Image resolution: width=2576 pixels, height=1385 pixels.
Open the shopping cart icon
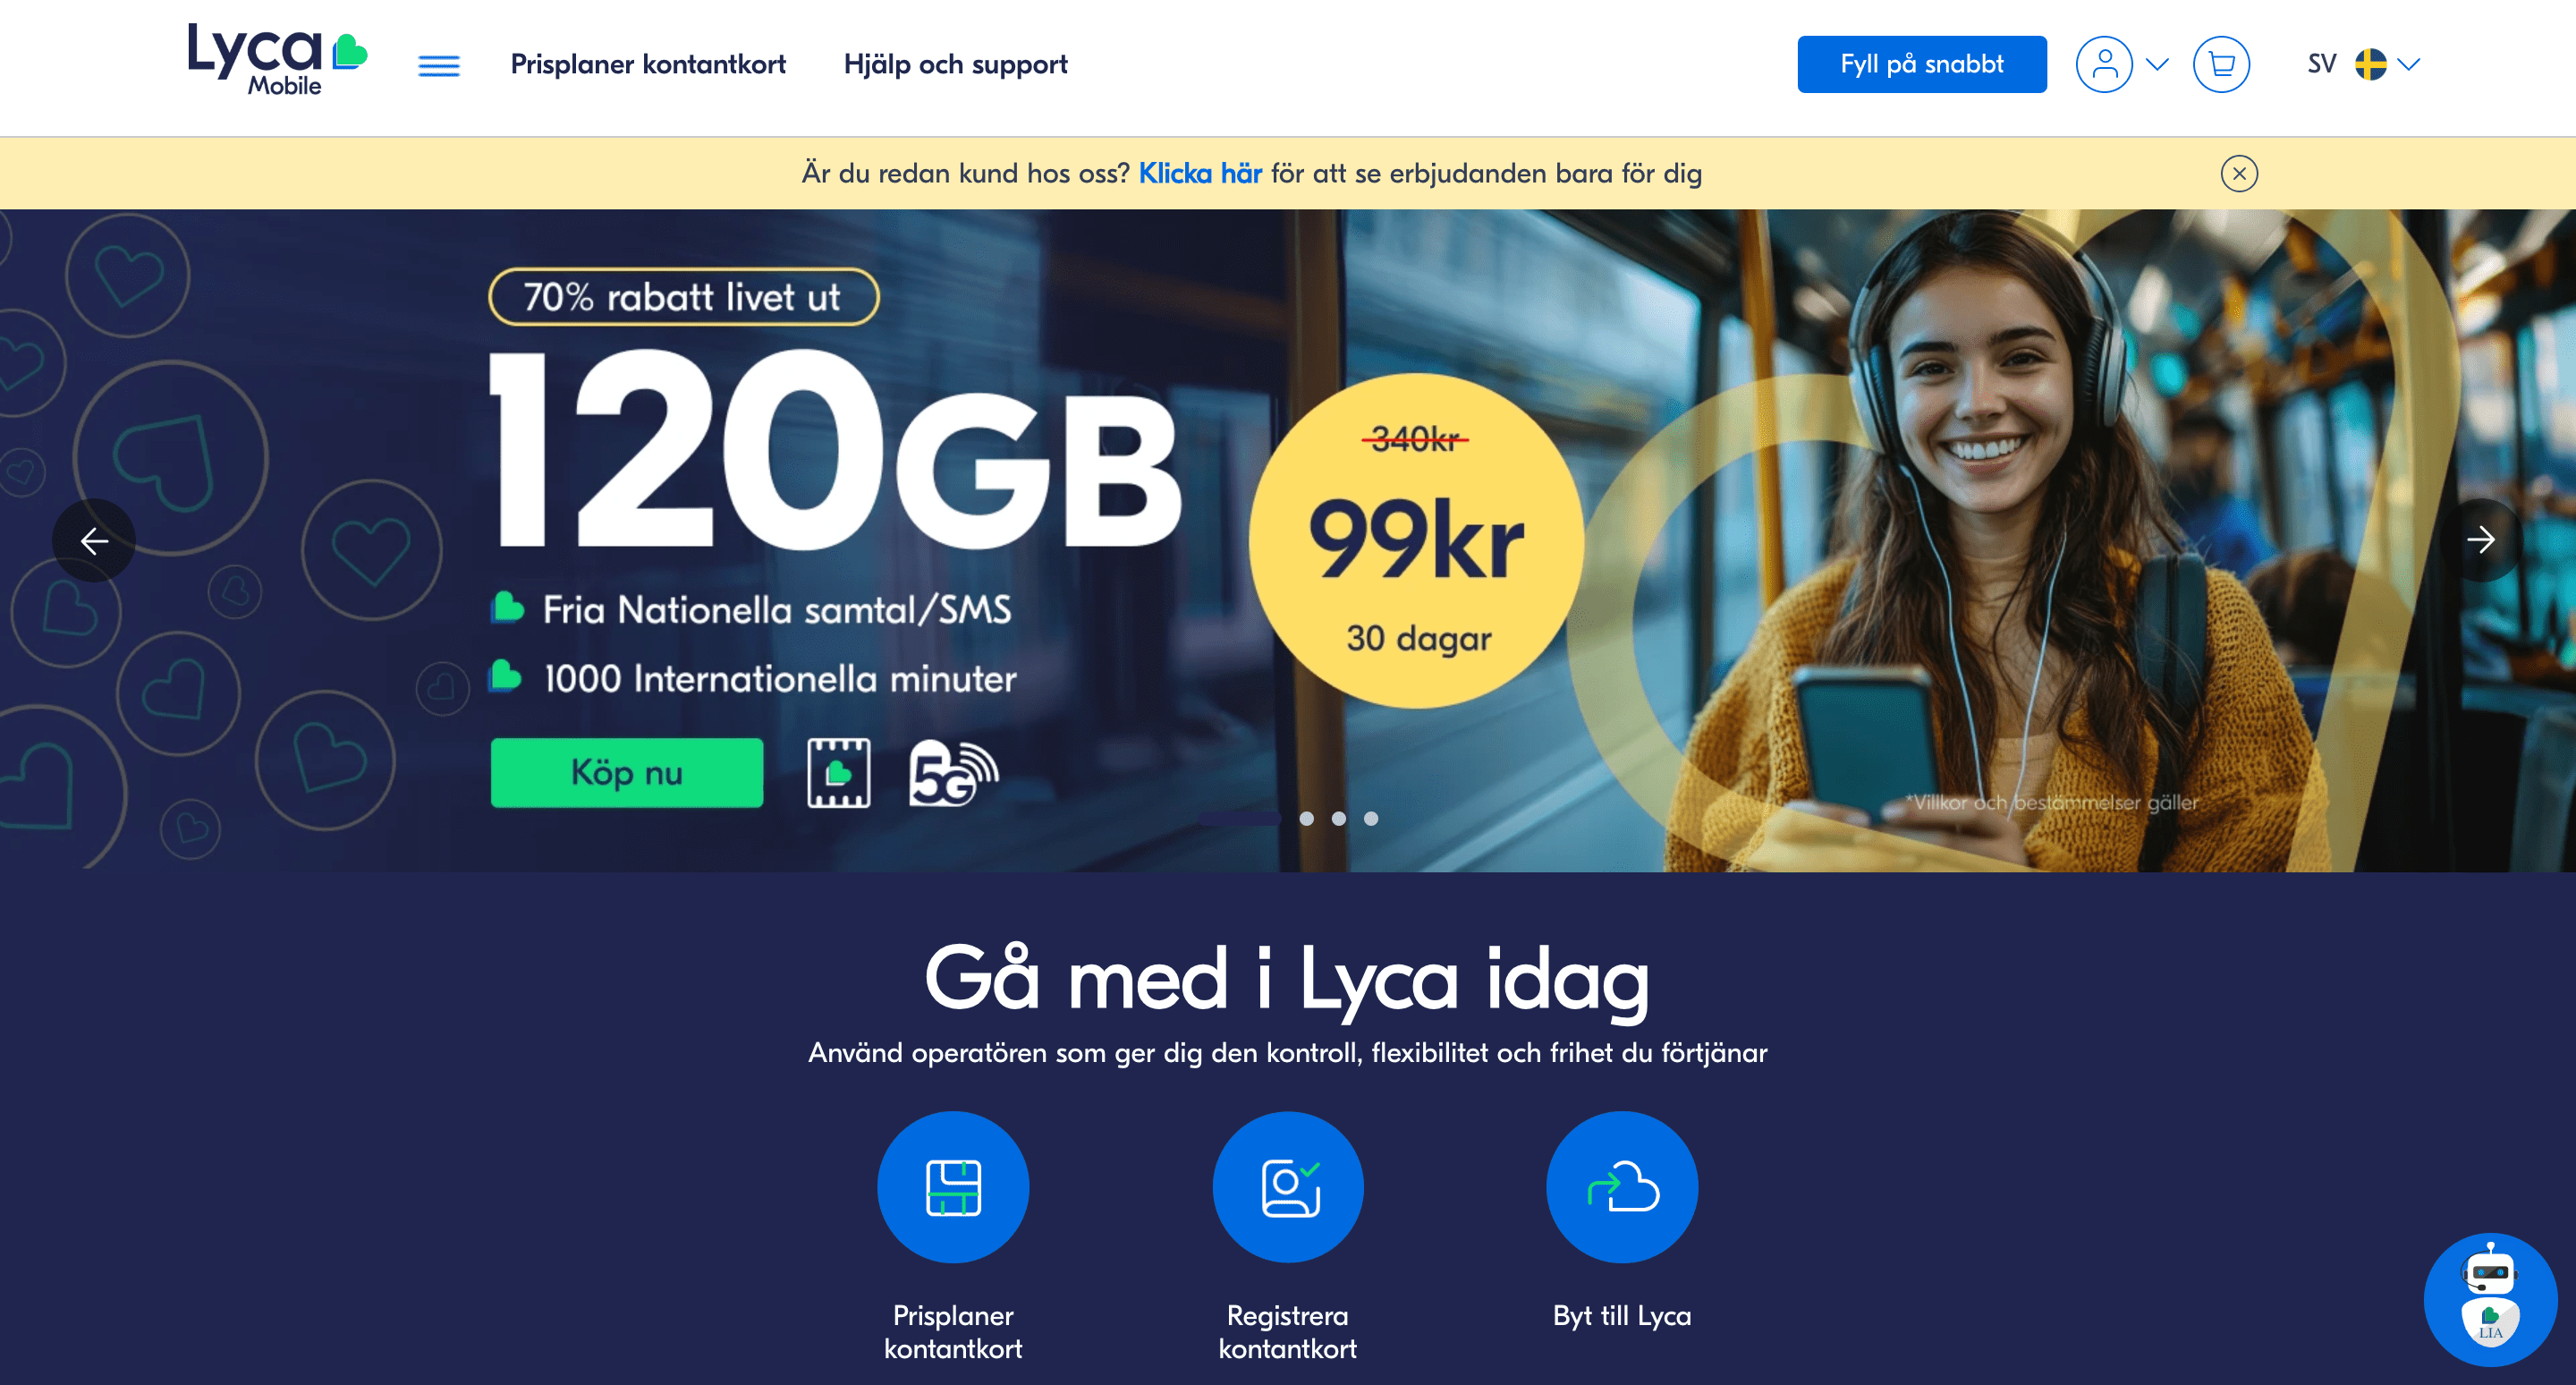(x=2221, y=65)
